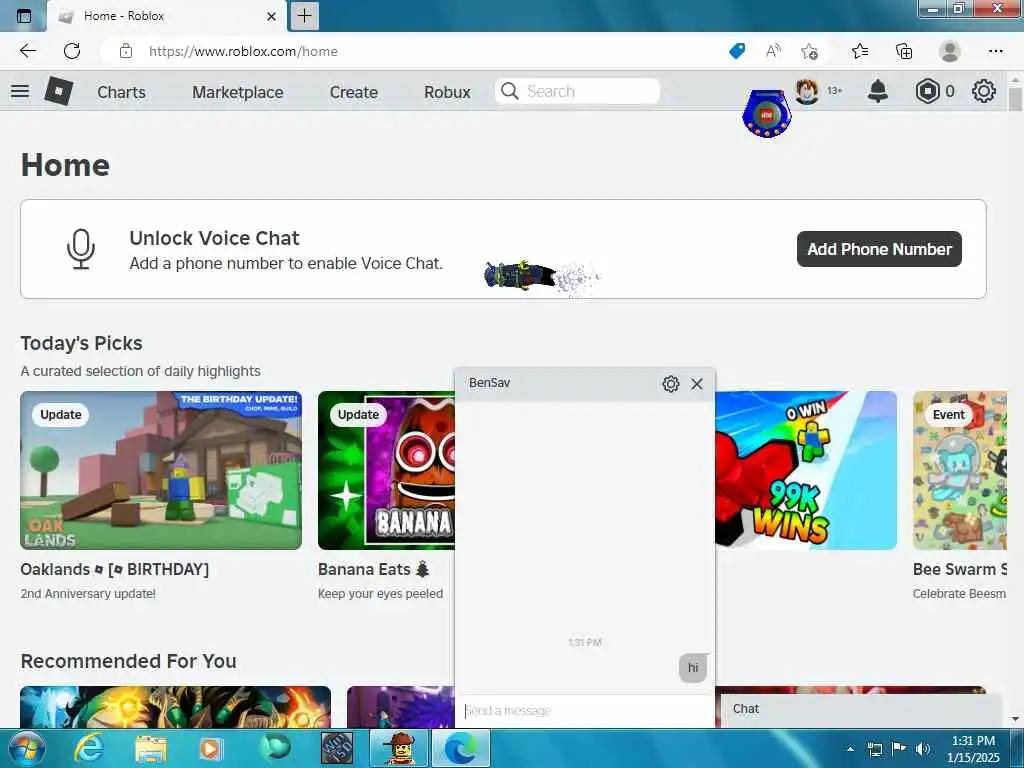Click the Recommended For You heading

tap(129, 662)
